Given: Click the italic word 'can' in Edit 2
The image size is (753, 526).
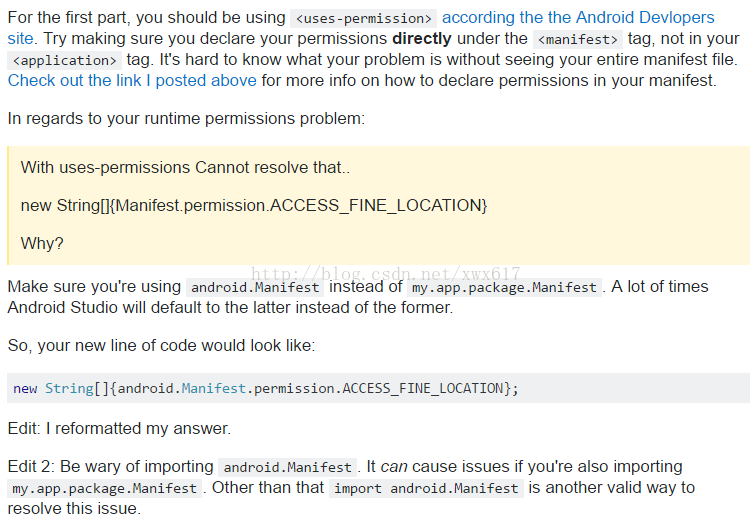Looking at the screenshot, I should pos(394,467).
